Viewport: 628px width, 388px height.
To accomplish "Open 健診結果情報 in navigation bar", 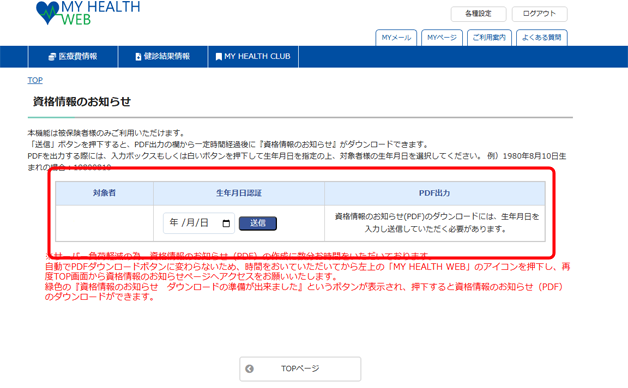I will pyautogui.click(x=163, y=57).
